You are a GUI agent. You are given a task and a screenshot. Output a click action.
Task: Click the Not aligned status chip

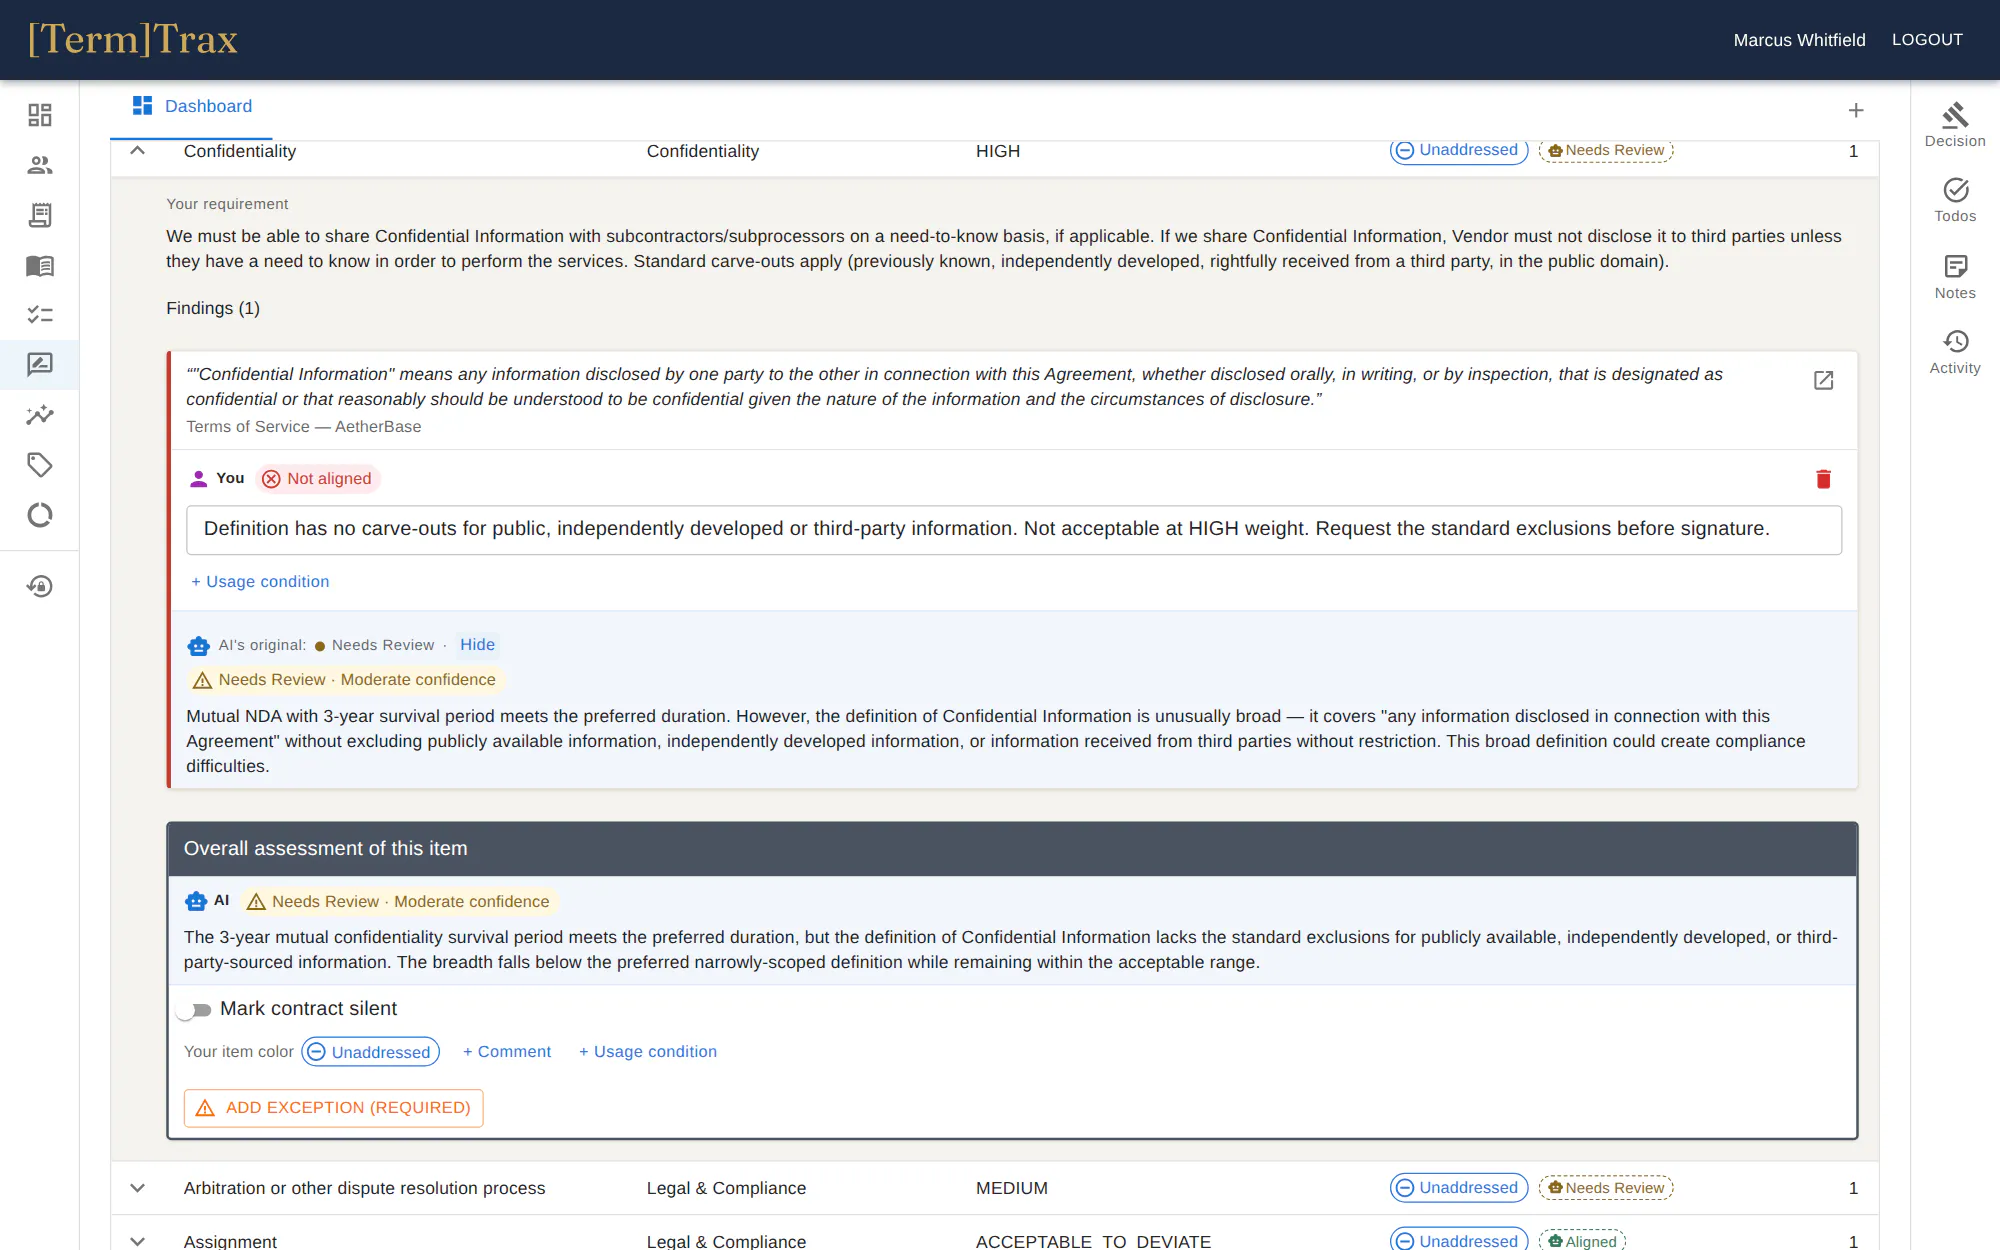pos(317,479)
